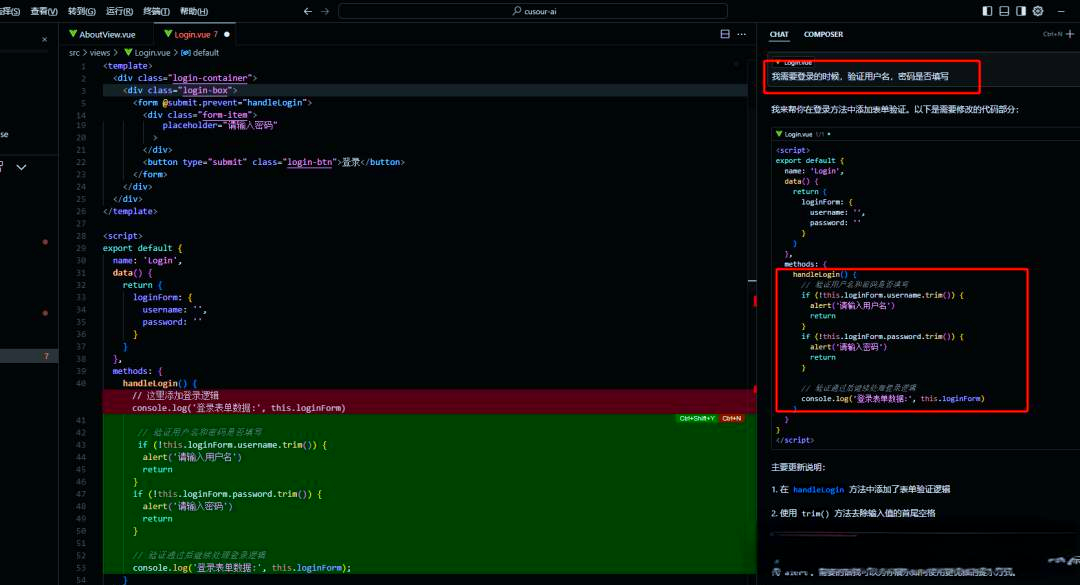The height and width of the screenshot is (585, 1080).
Task: Click the back navigation arrow in title bar
Action: 308,11
